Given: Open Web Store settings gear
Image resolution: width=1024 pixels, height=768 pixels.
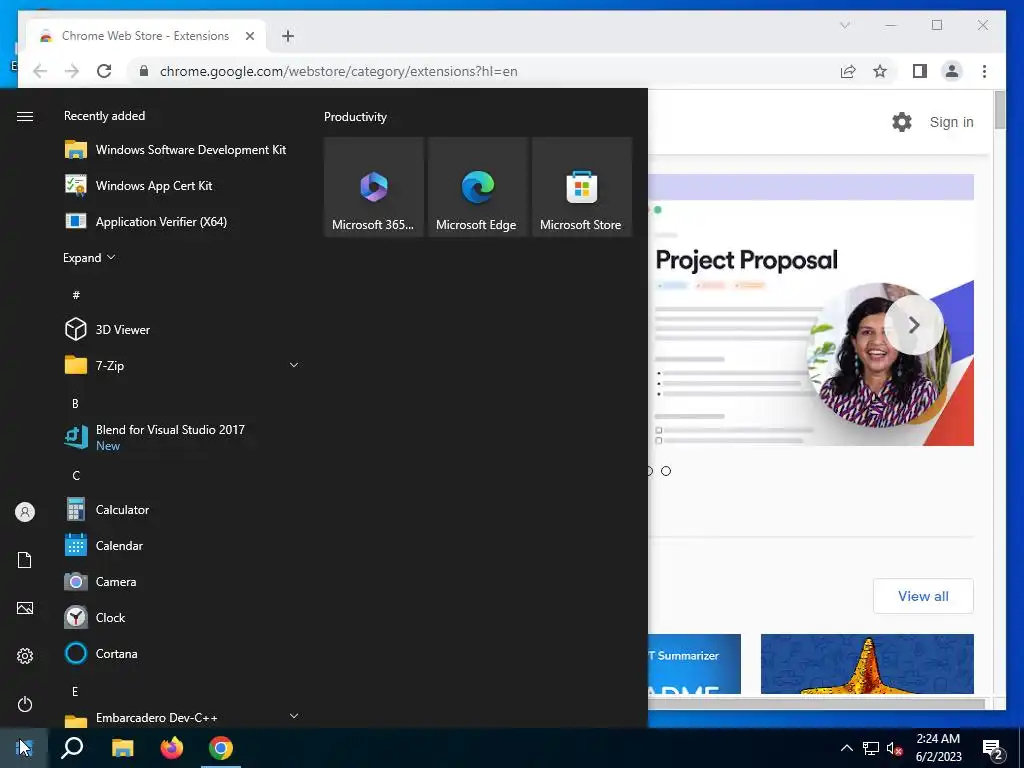Looking at the screenshot, I should 902,122.
